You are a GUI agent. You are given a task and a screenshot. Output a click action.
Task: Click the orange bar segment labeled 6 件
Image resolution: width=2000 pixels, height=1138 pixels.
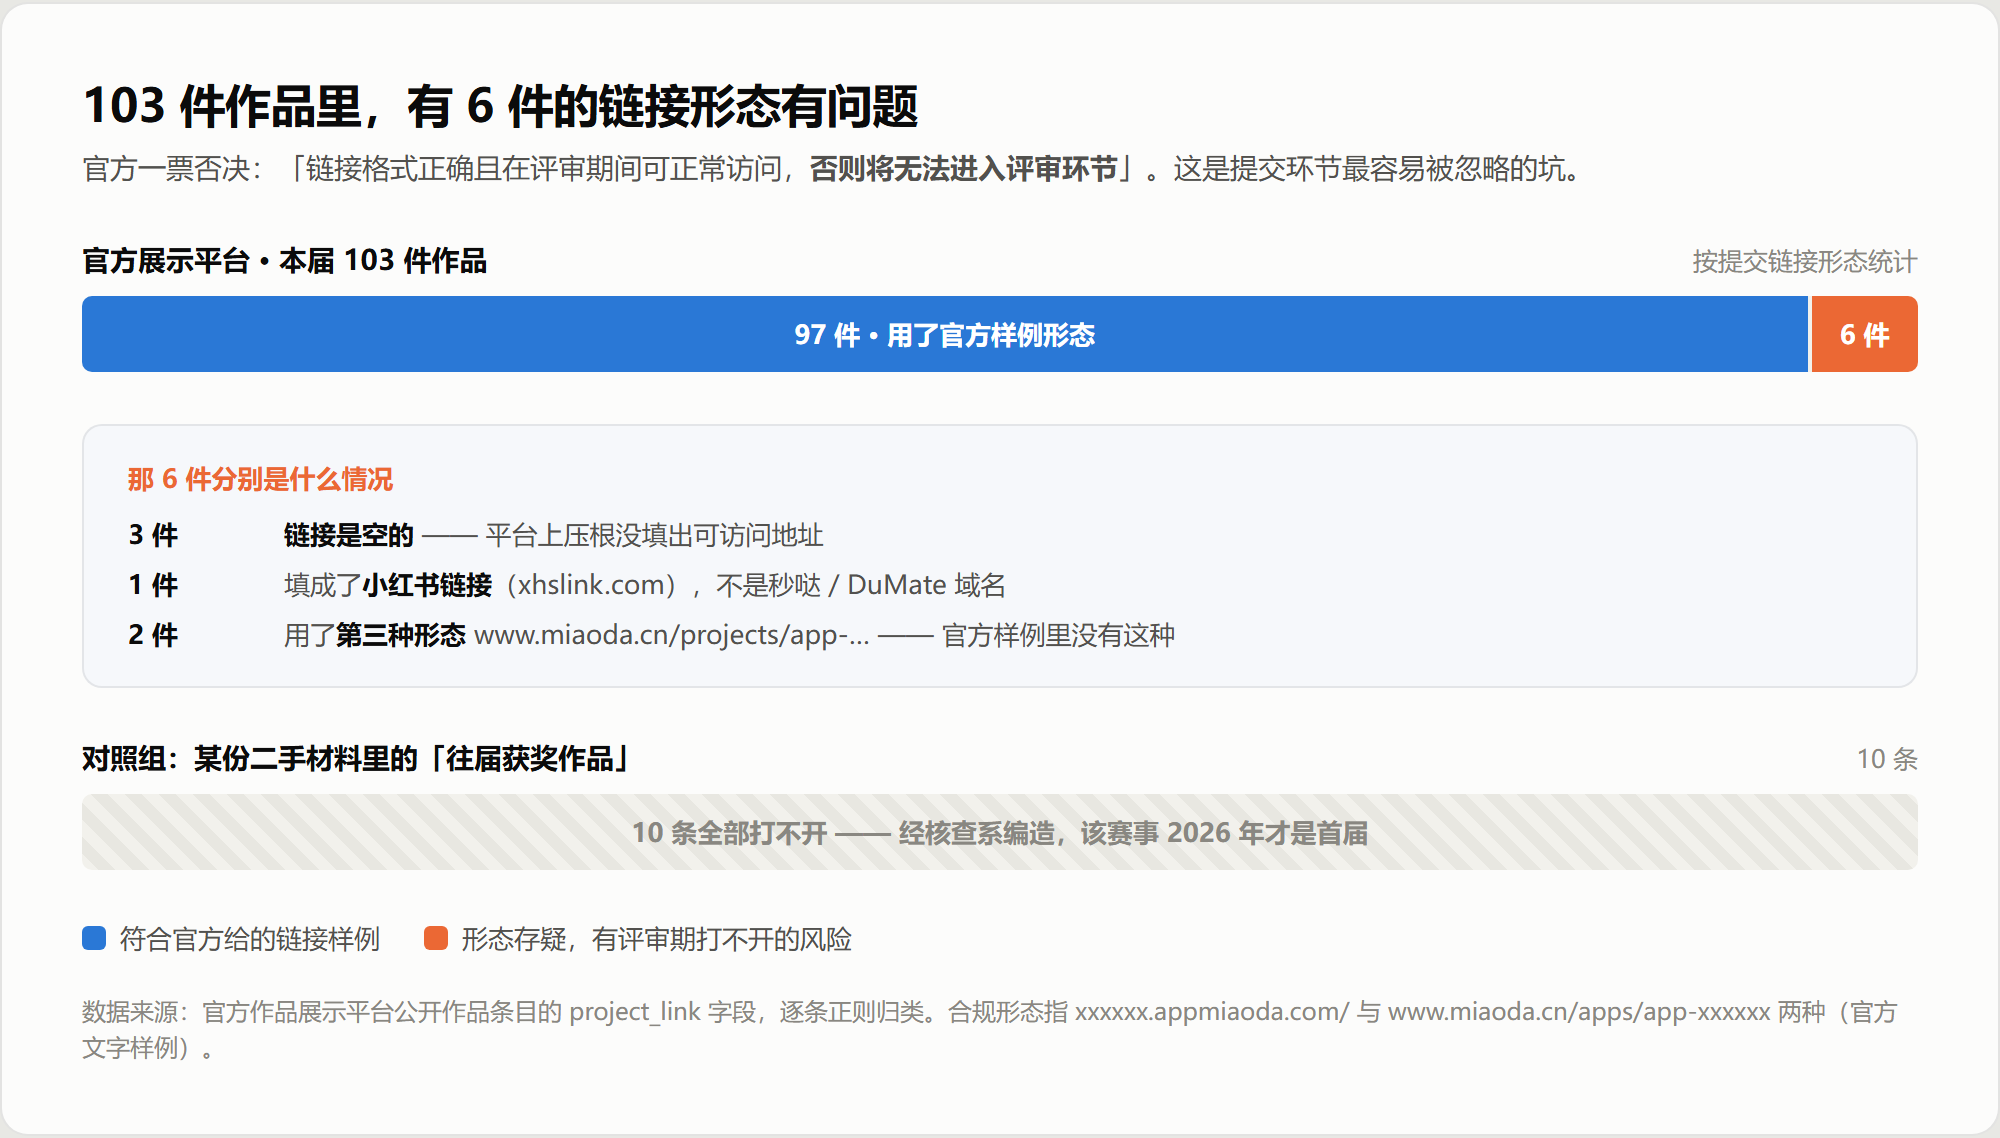(1865, 334)
